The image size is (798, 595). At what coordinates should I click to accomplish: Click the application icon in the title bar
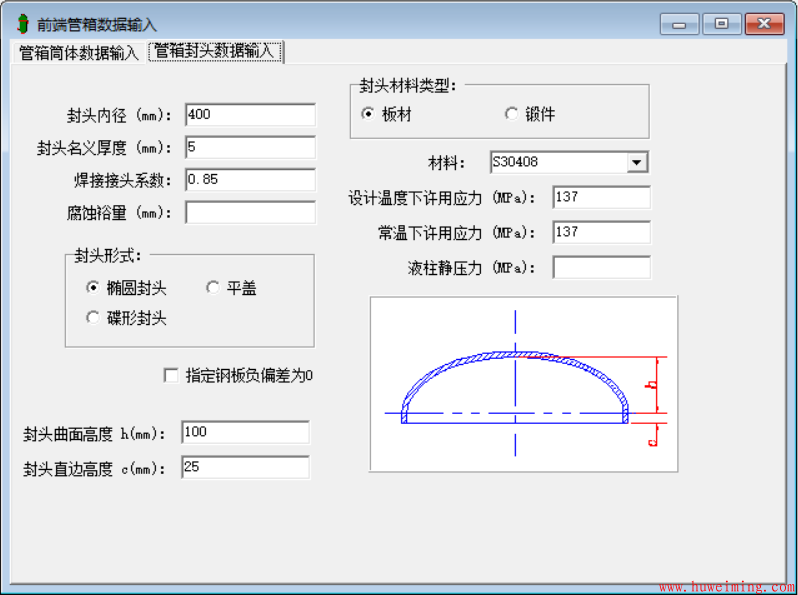point(22,24)
